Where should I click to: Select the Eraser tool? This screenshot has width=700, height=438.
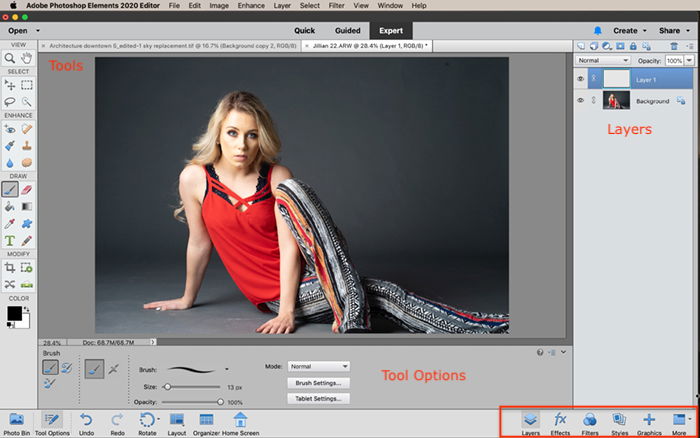[27, 189]
